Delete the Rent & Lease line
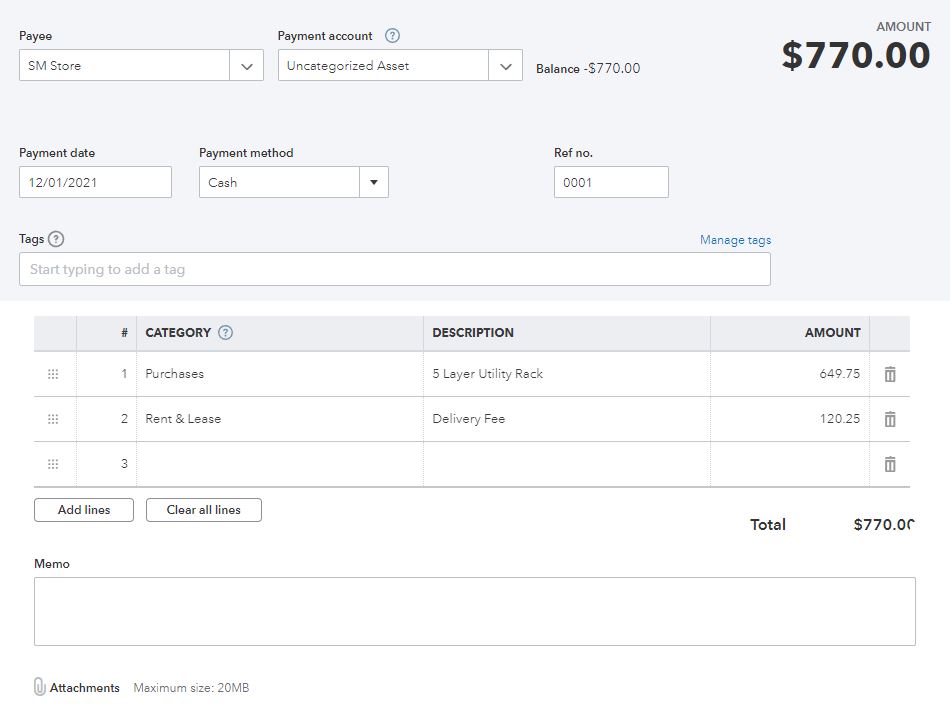Image resolution: width=950 pixels, height=707 pixels. coord(890,419)
